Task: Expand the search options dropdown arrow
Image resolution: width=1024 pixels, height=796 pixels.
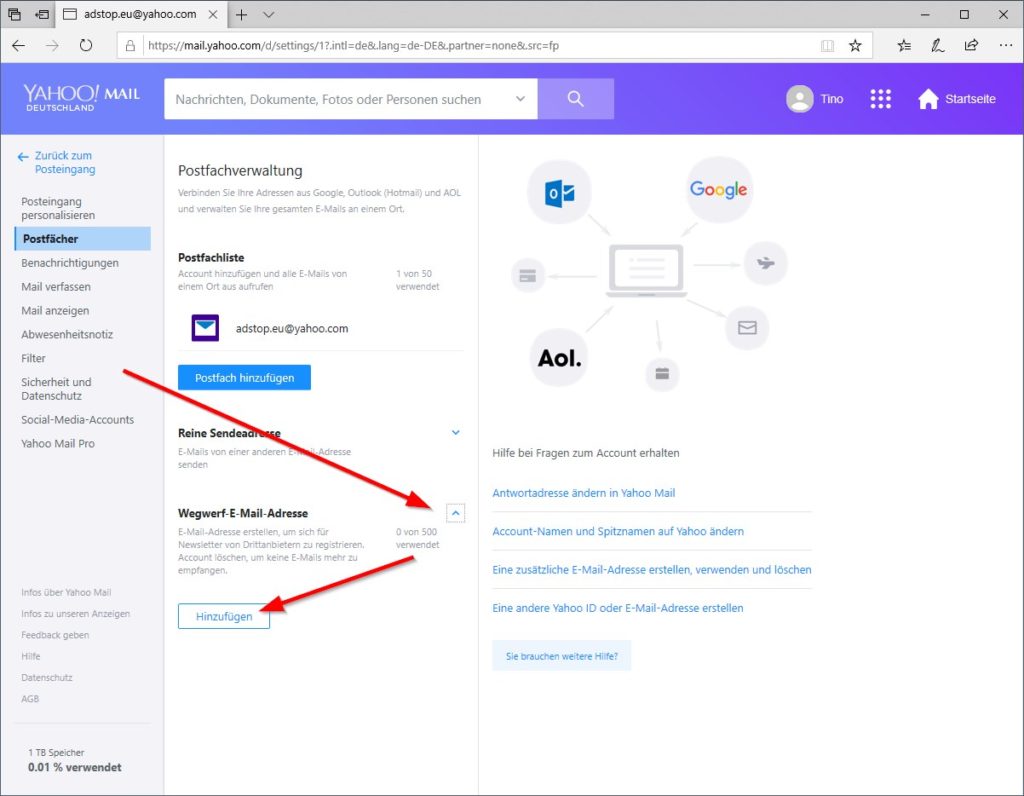Action: [x=520, y=99]
